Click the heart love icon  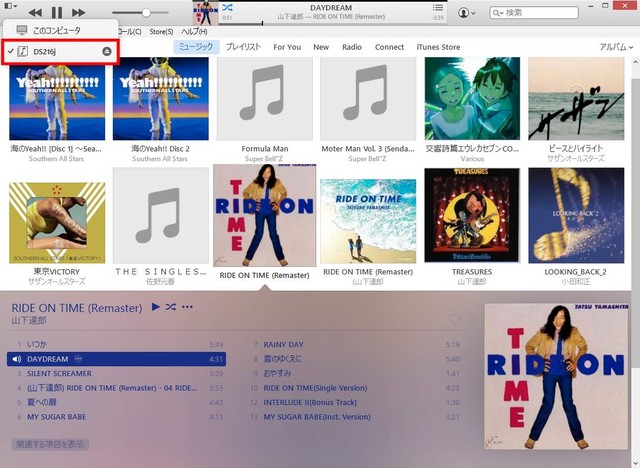454,319
